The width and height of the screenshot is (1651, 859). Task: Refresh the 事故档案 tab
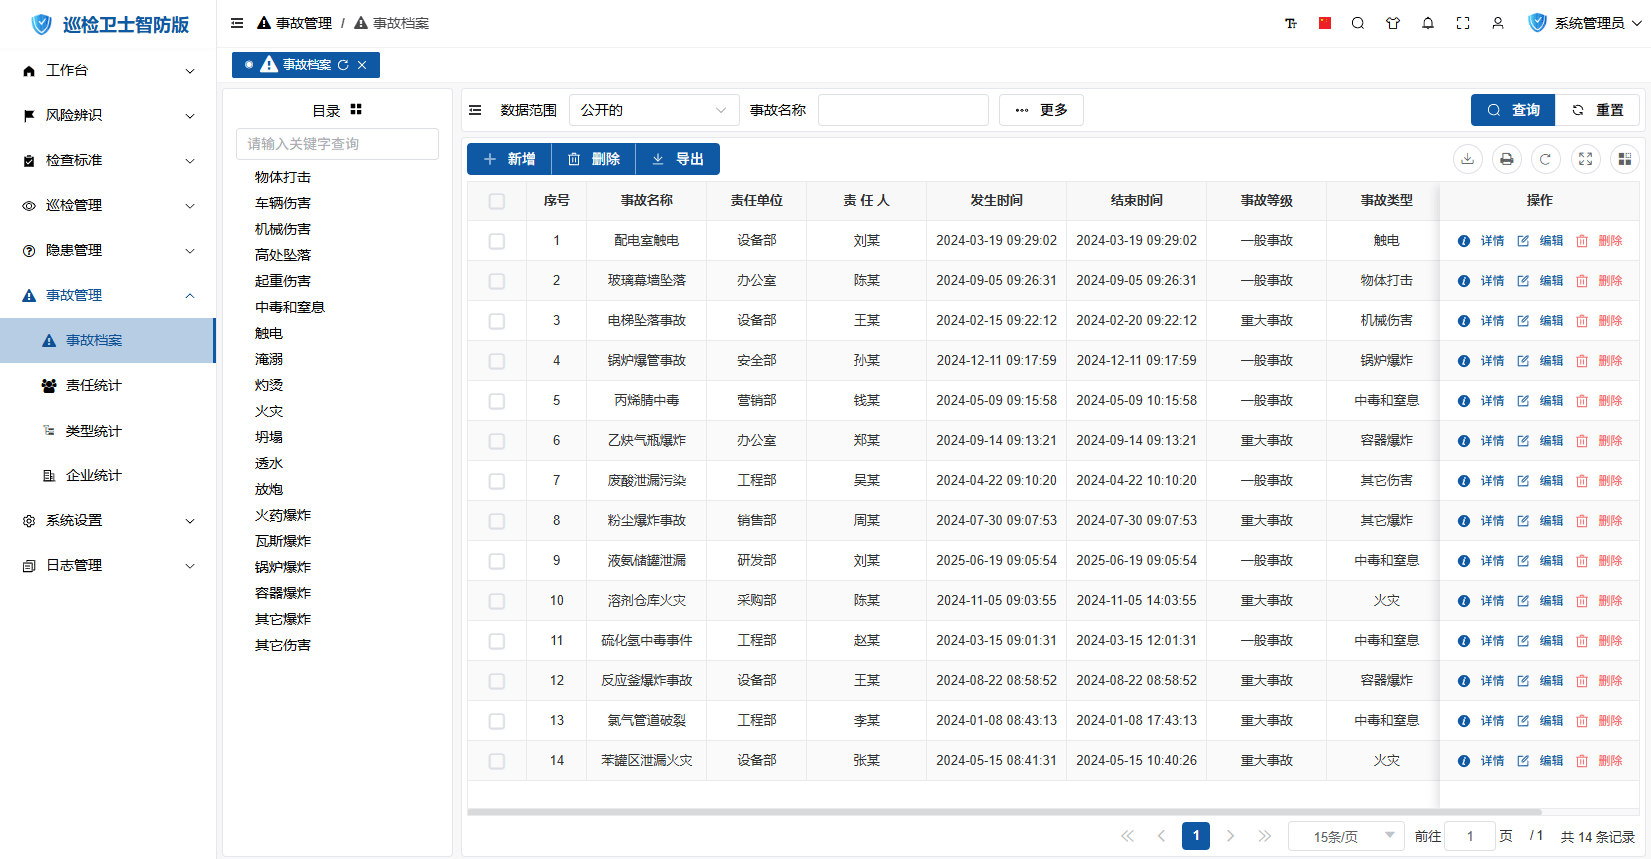(x=343, y=65)
